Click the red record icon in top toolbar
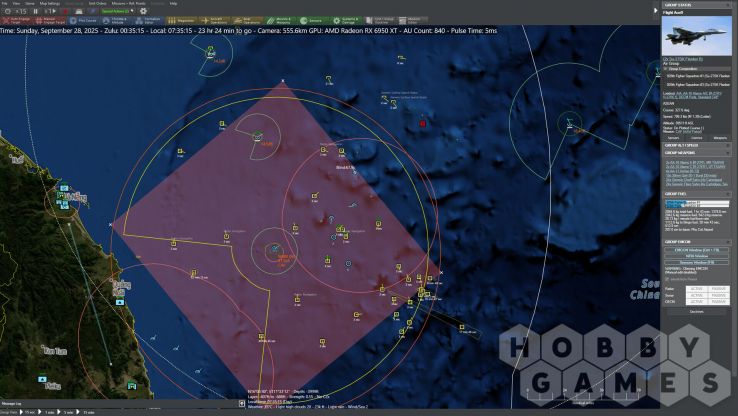The width and height of the screenshot is (738, 416). tap(66, 11)
